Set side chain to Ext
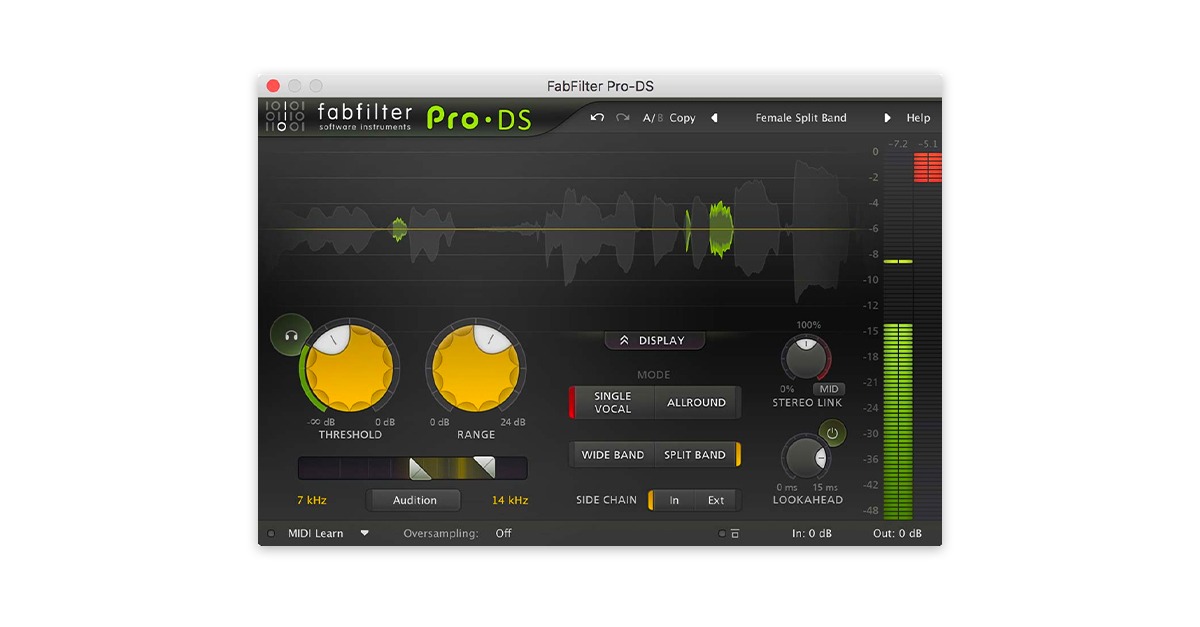This screenshot has width=1200, height=627. 717,500
